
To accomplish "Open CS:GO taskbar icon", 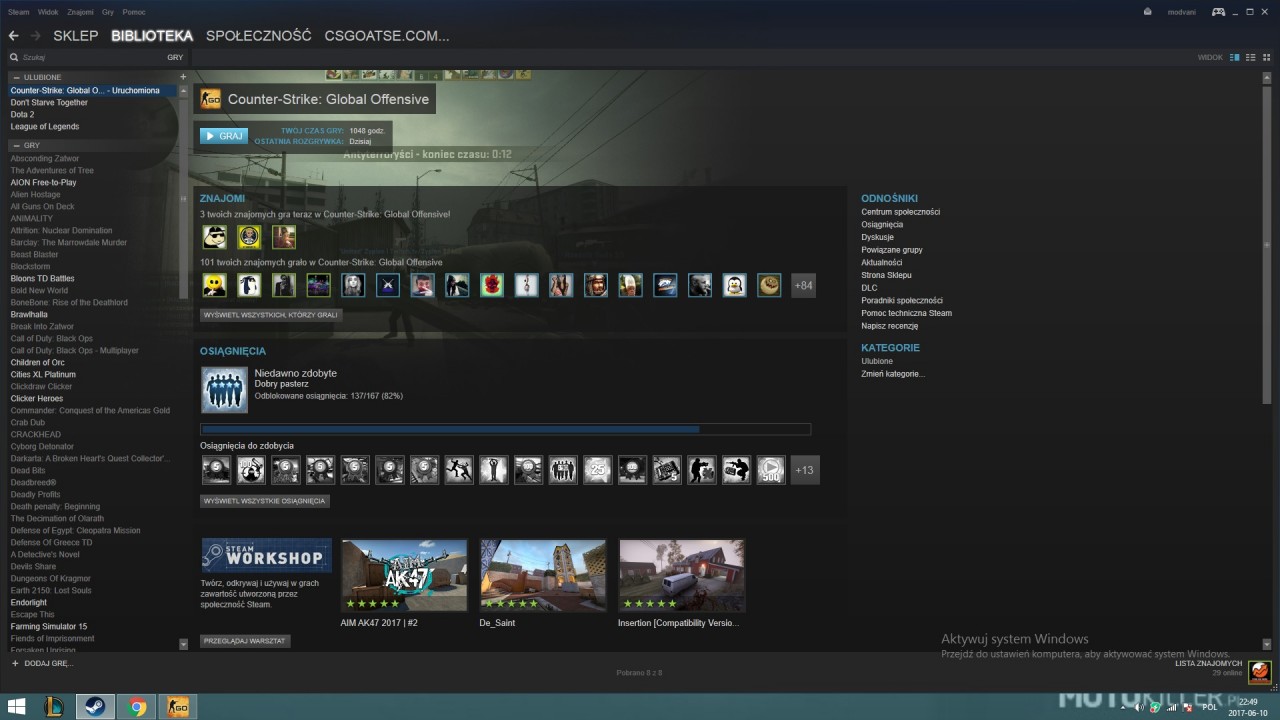I will pos(178,707).
